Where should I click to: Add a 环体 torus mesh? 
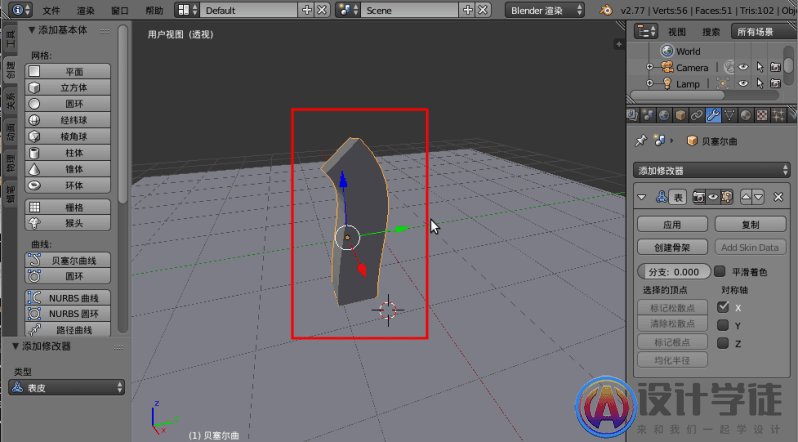[68, 185]
